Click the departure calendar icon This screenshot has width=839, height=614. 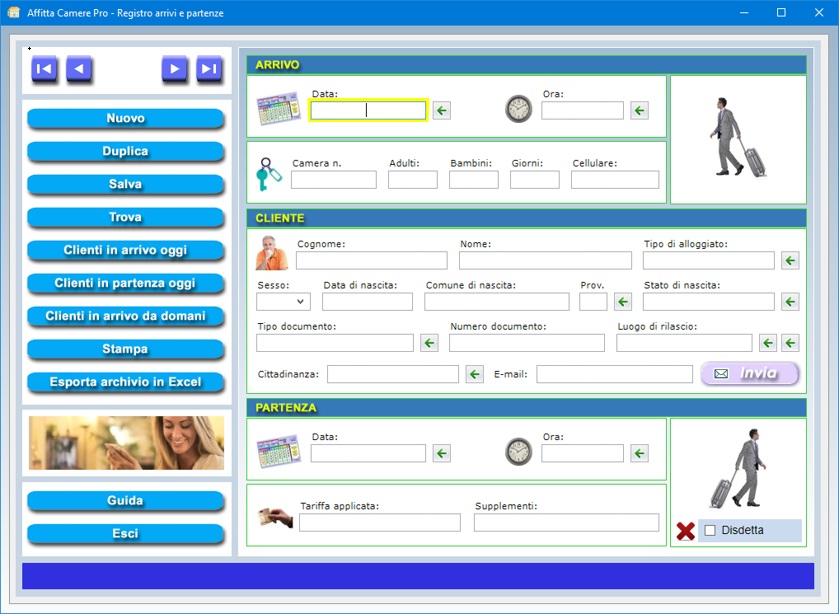(x=279, y=452)
